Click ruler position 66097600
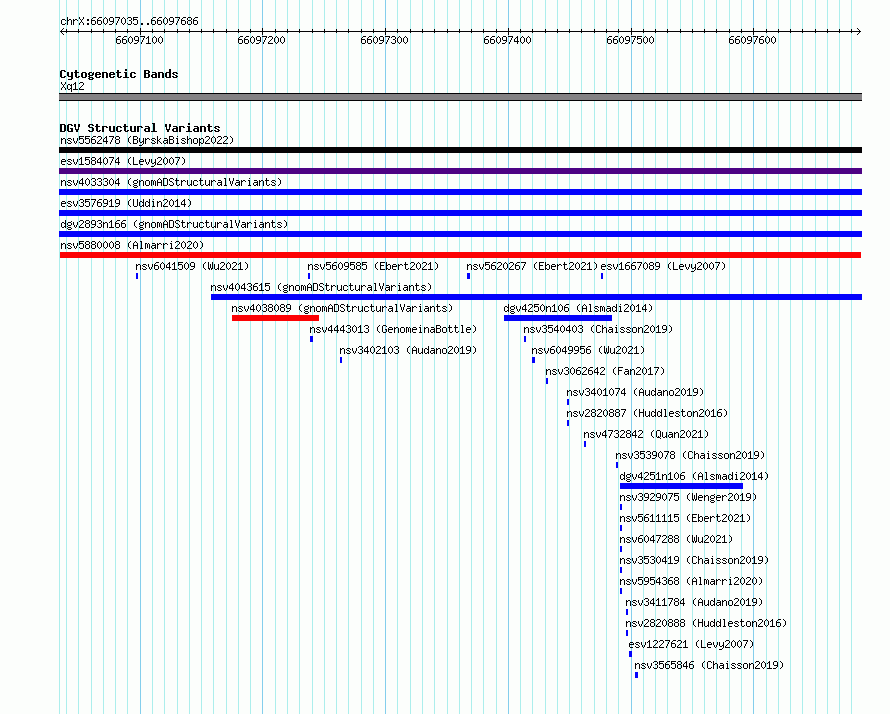This screenshot has width=890, height=714. click(x=752, y=40)
